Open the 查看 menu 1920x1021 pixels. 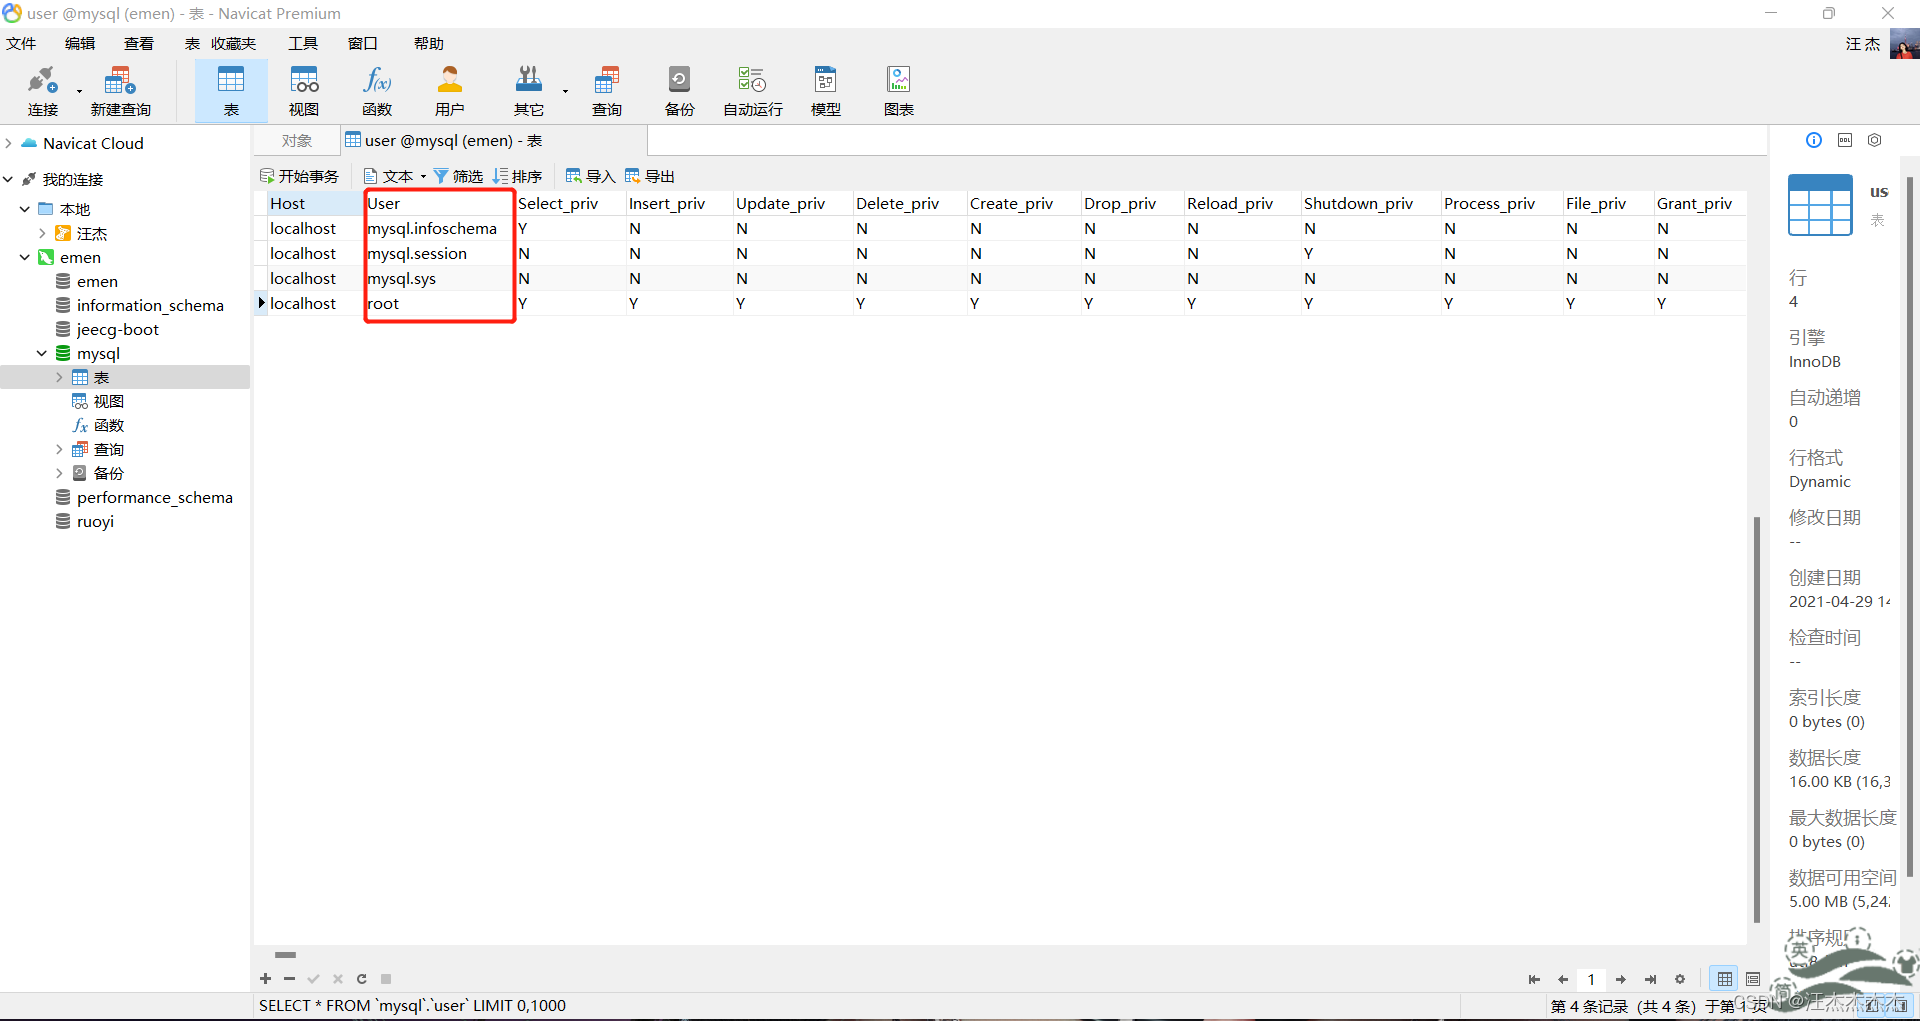pyautogui.click(x=139, y=44)
